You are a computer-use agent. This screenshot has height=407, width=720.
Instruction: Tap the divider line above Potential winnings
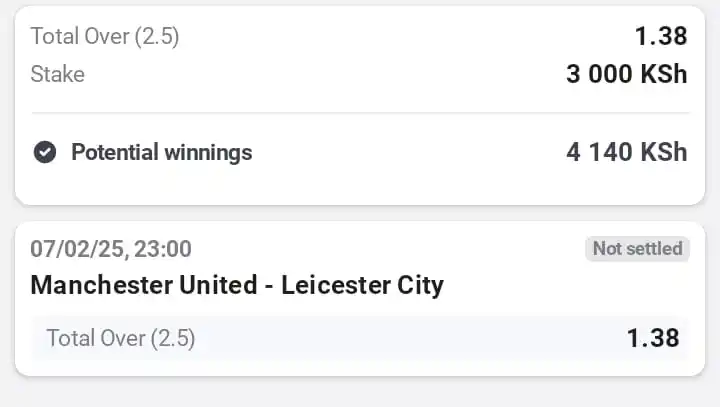(360, 112)
